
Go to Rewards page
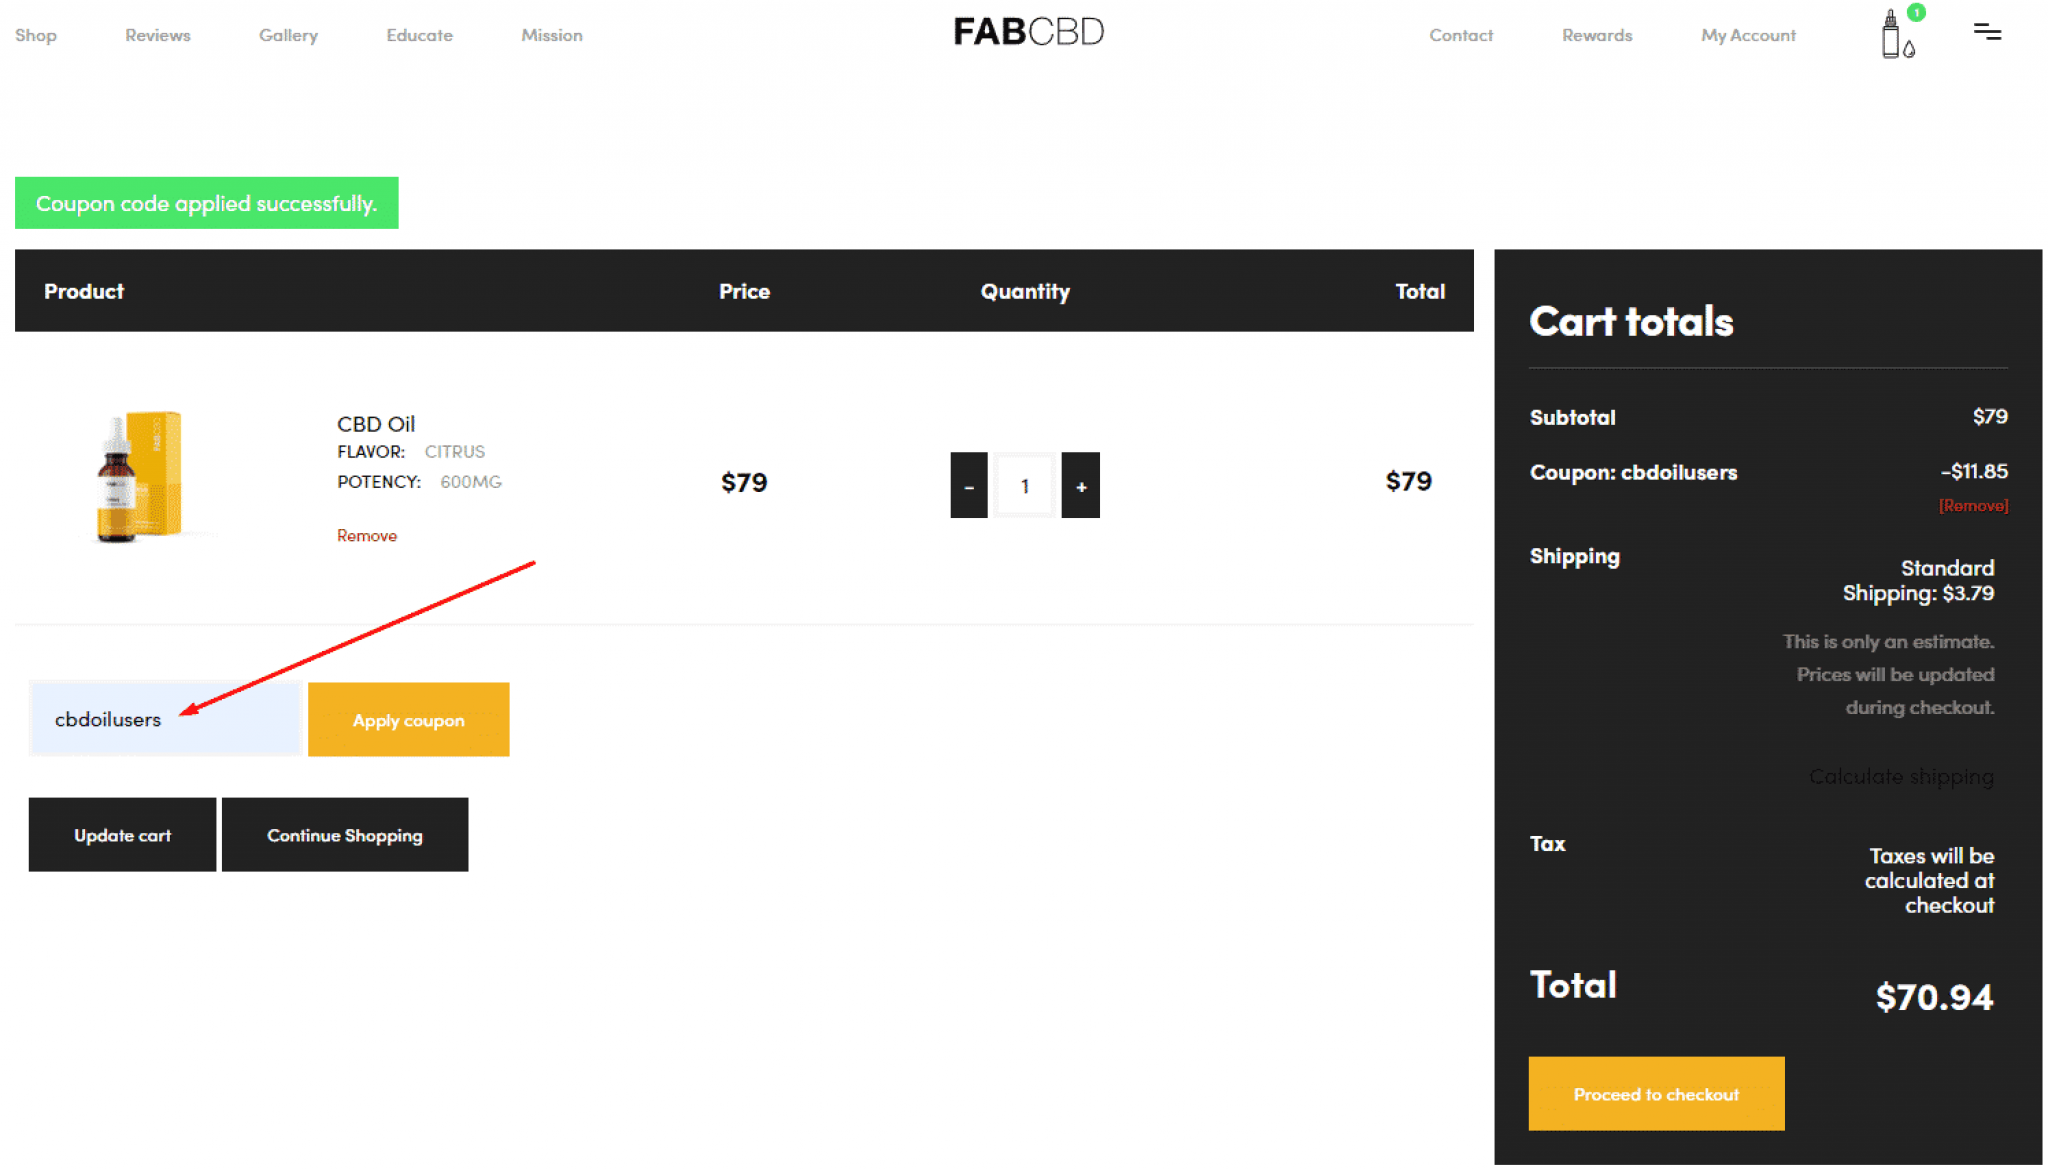1597,35
